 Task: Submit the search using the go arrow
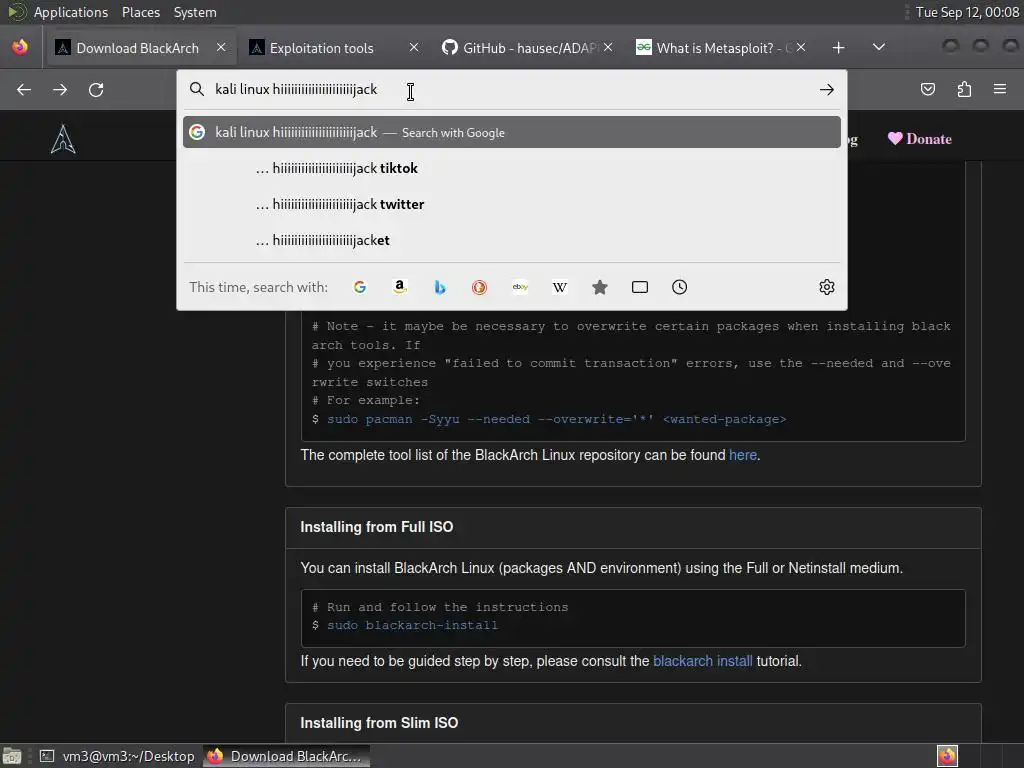point(827,89)
